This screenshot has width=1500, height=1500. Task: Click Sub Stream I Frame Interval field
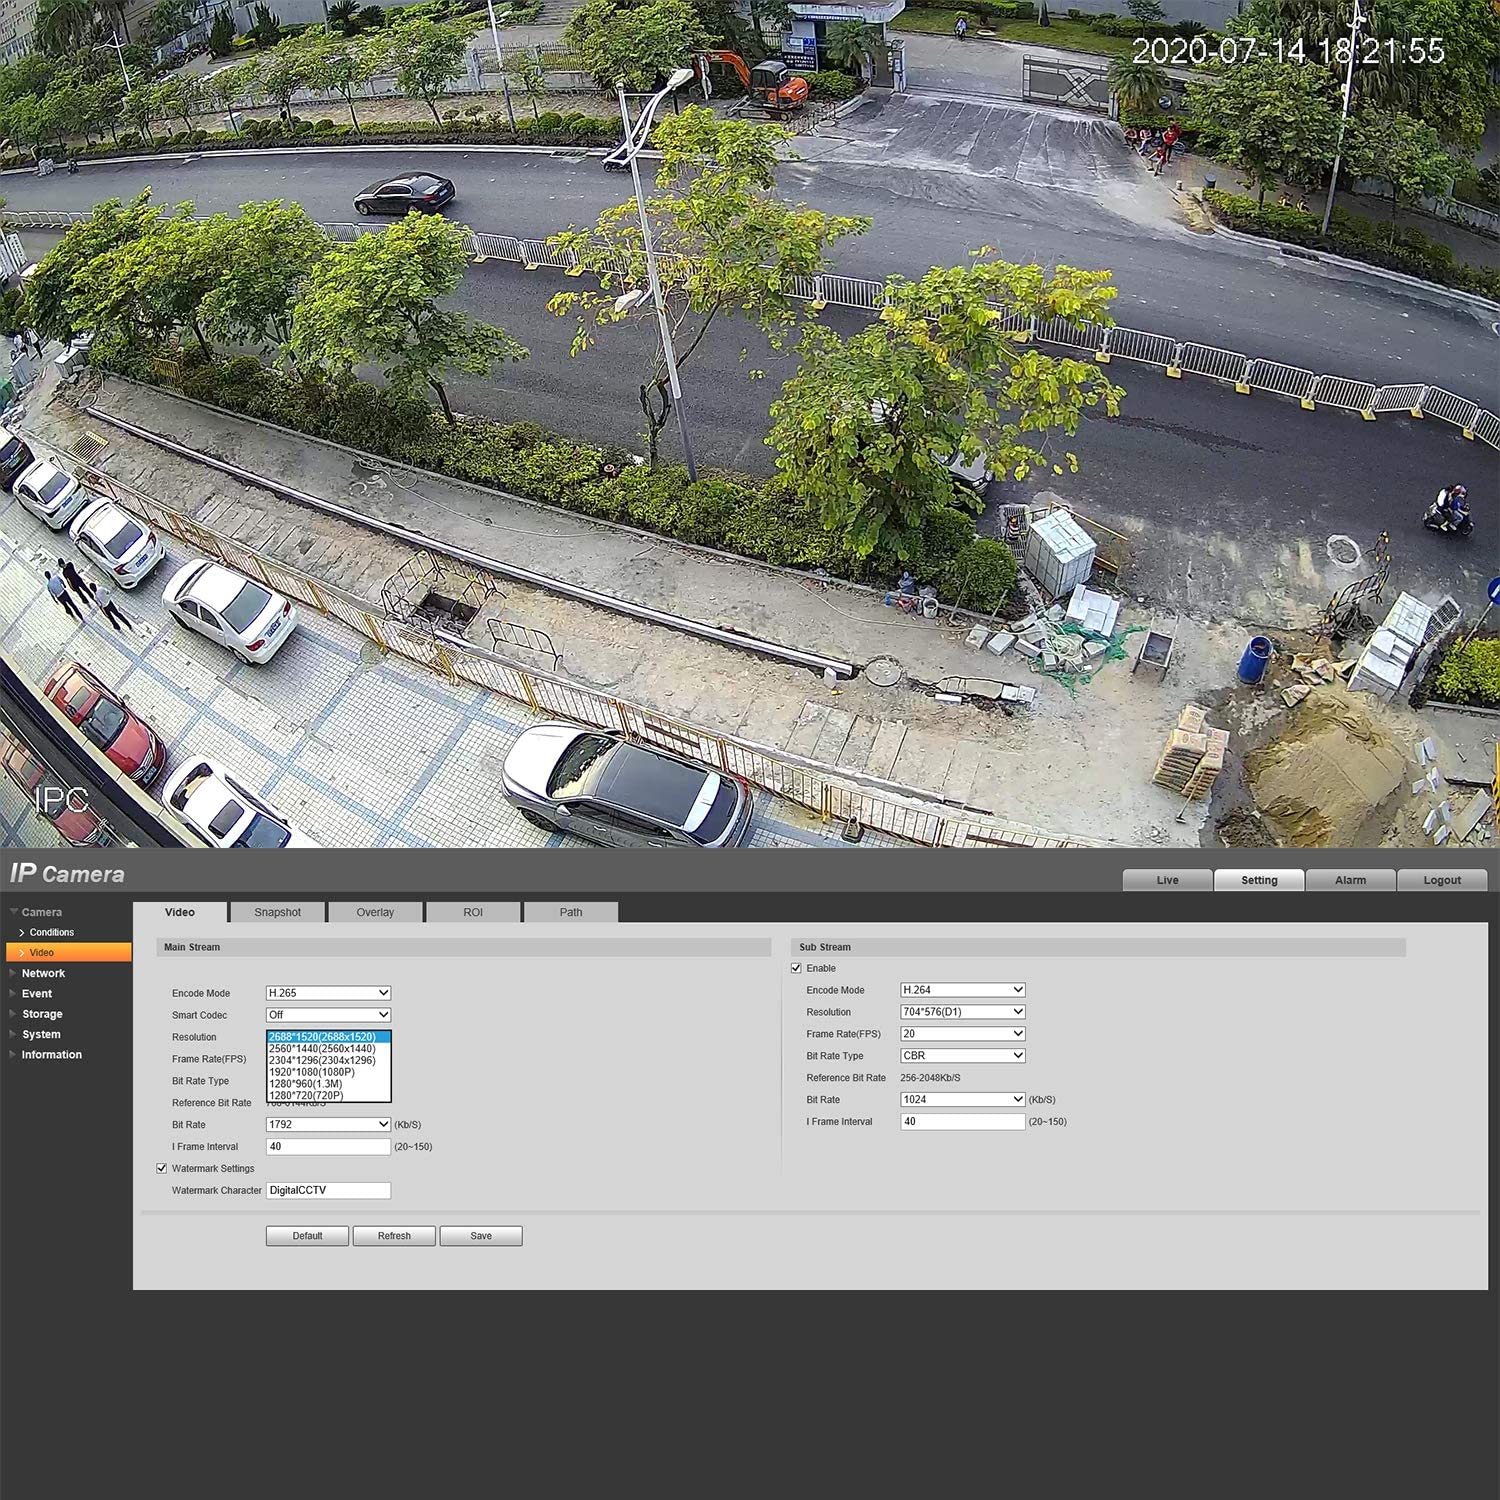point(963,1122)
